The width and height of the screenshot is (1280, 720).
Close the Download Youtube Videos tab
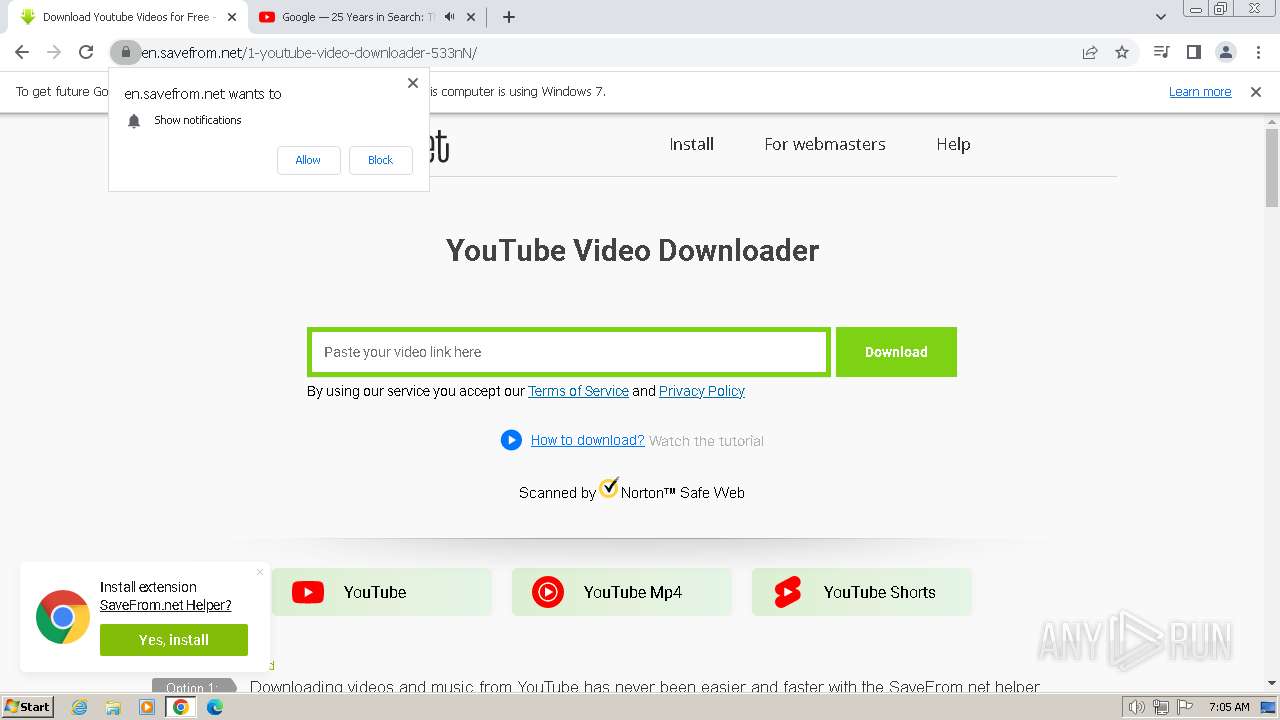tap(232, 17)
